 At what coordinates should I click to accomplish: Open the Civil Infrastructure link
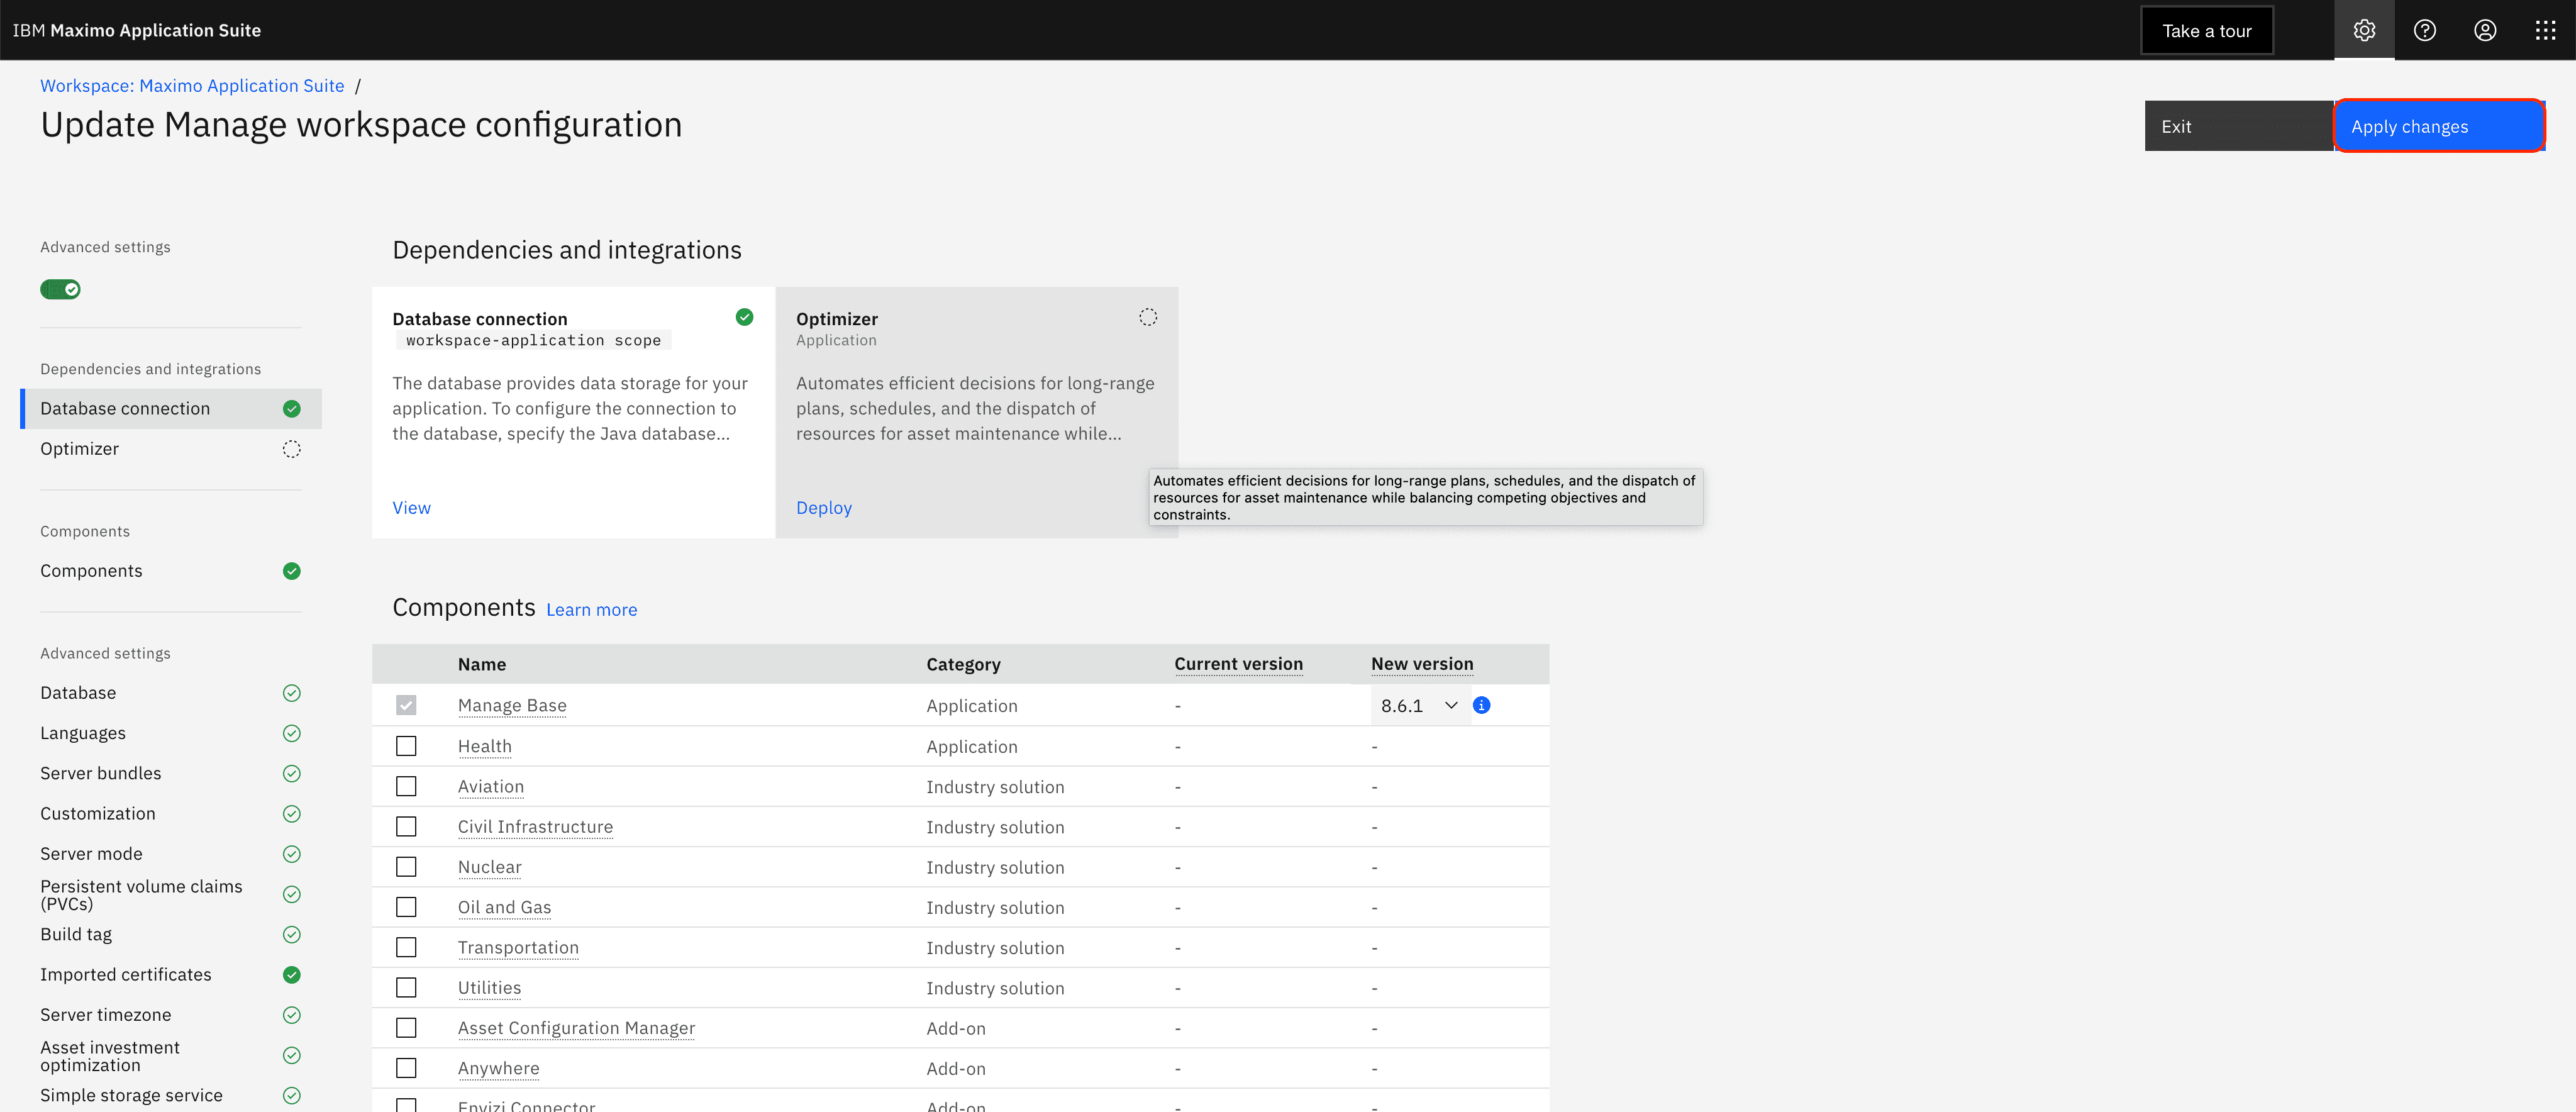point(535,827)
